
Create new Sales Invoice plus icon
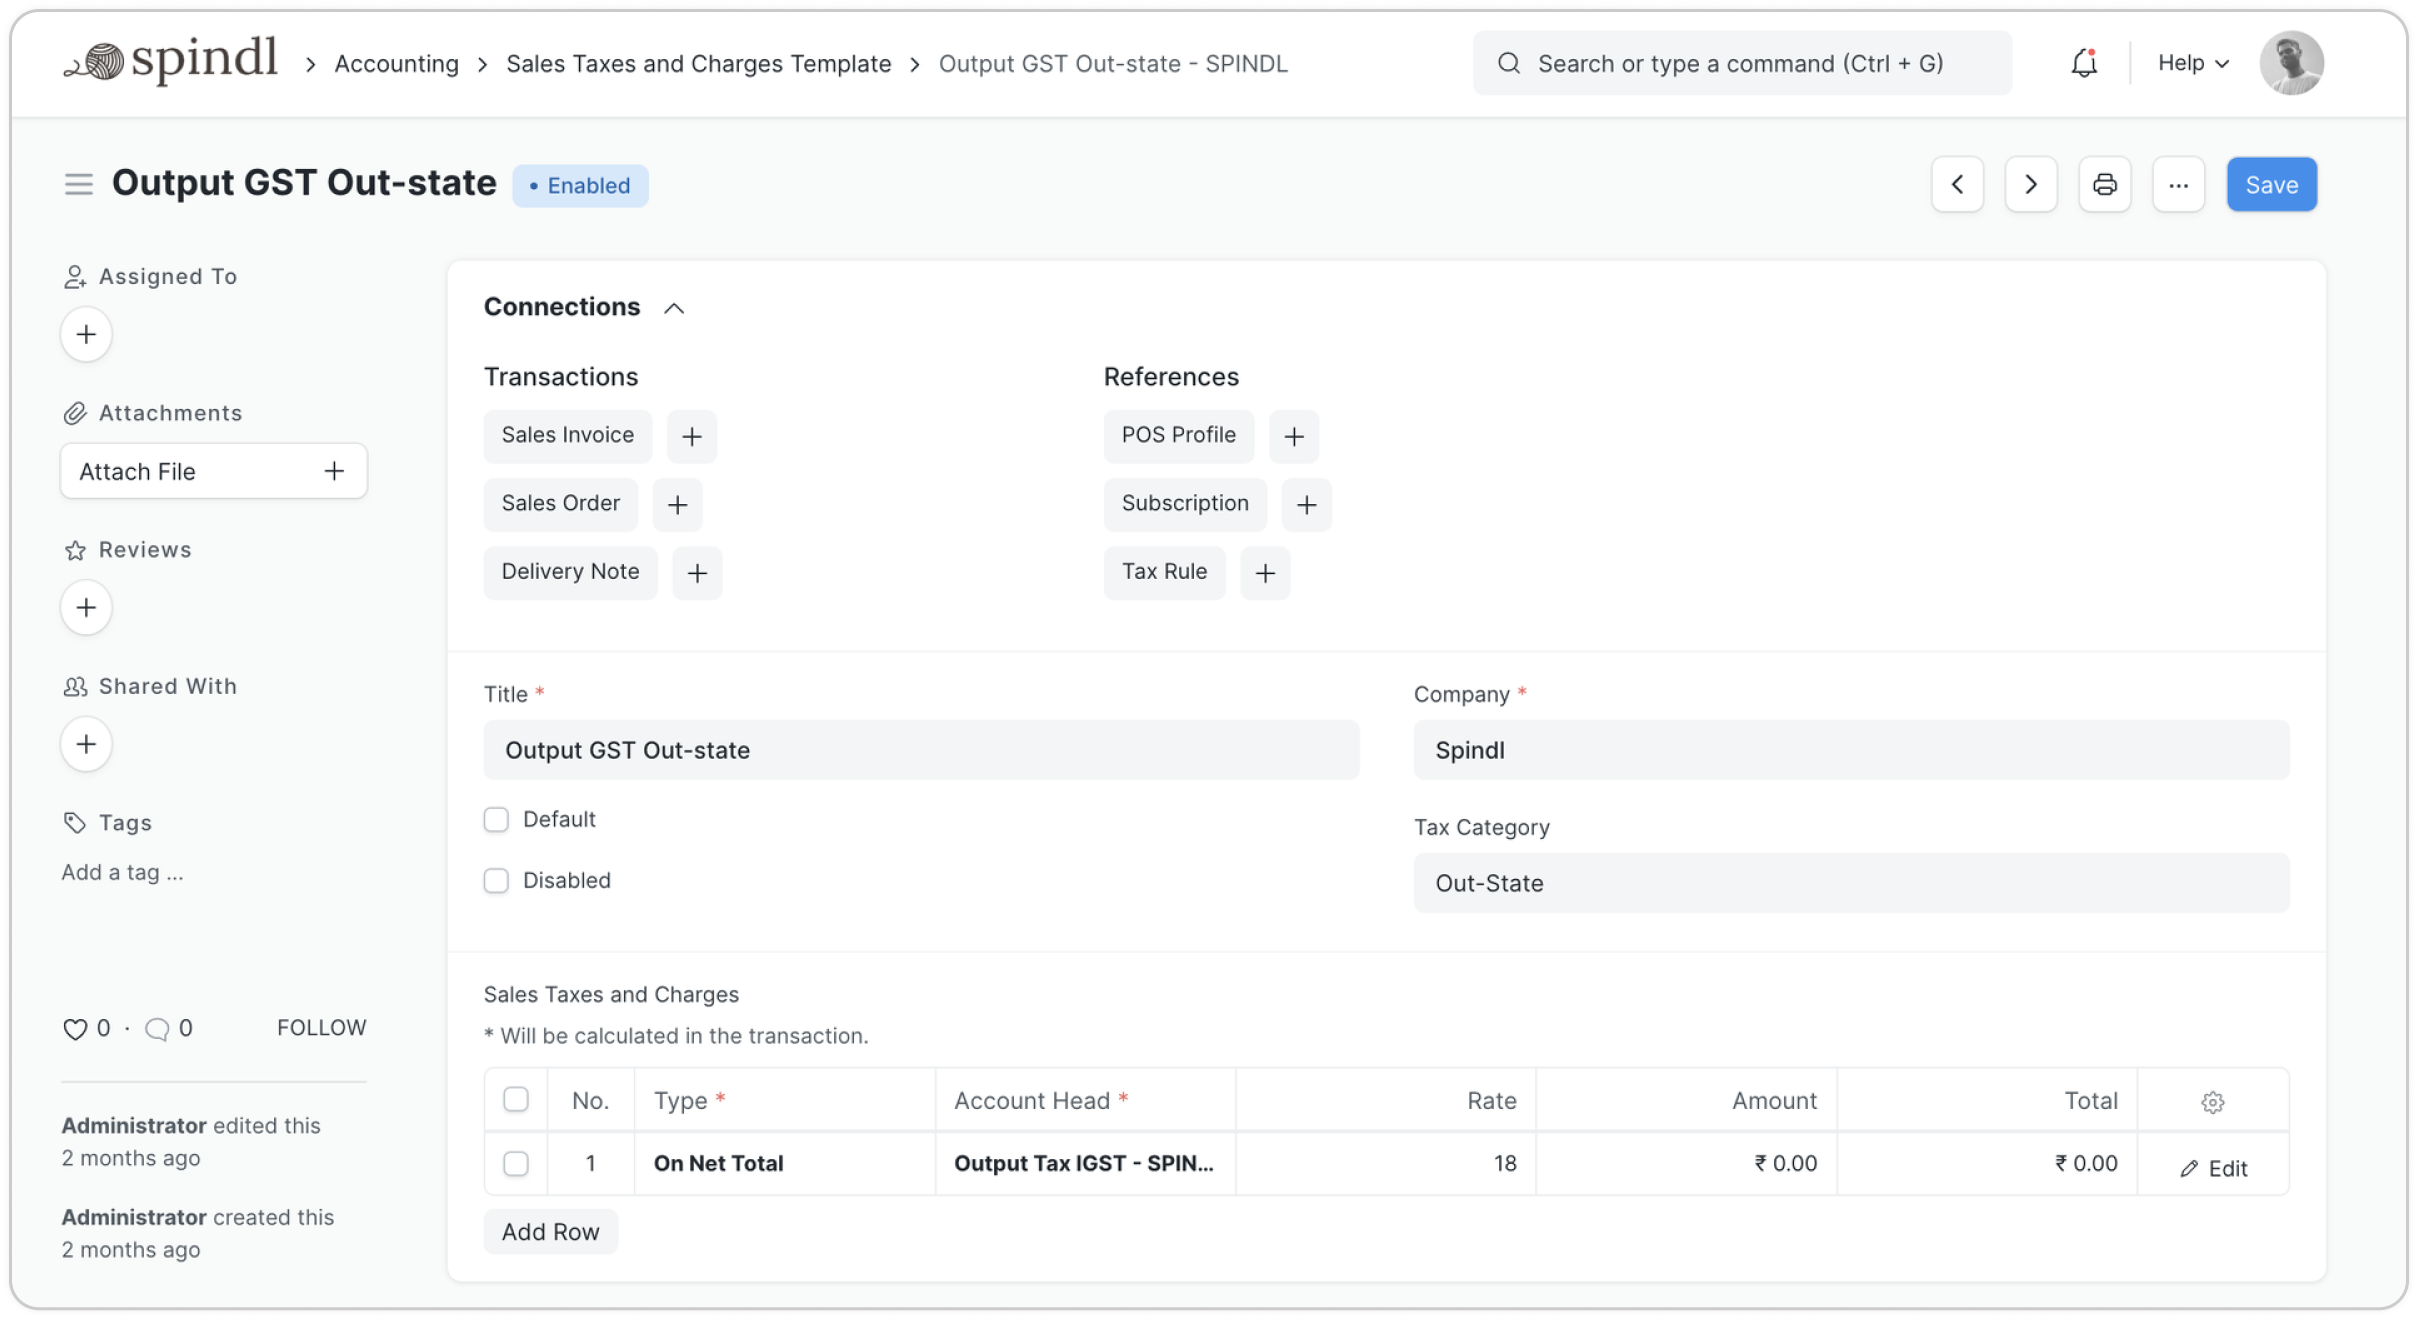click(692, 436)
